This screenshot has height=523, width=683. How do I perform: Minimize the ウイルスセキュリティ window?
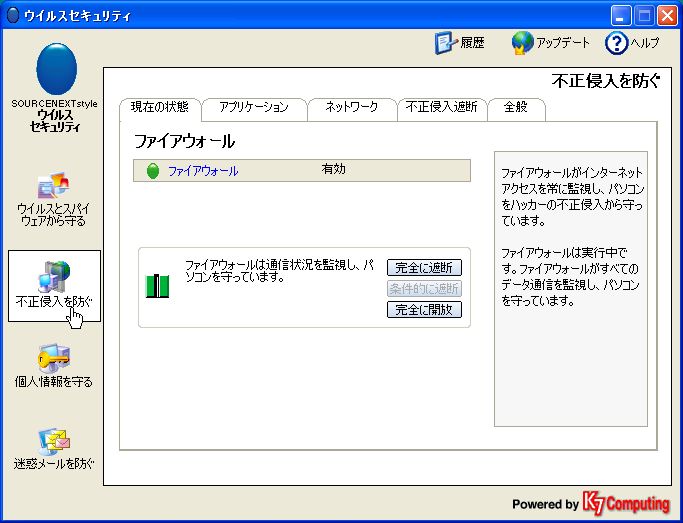pos(621,16)
